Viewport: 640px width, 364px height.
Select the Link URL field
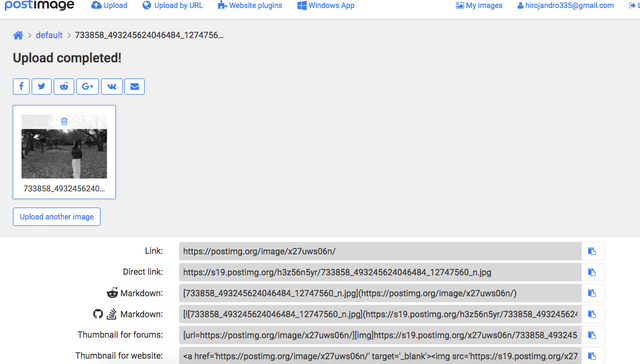[x=380, y=251]
